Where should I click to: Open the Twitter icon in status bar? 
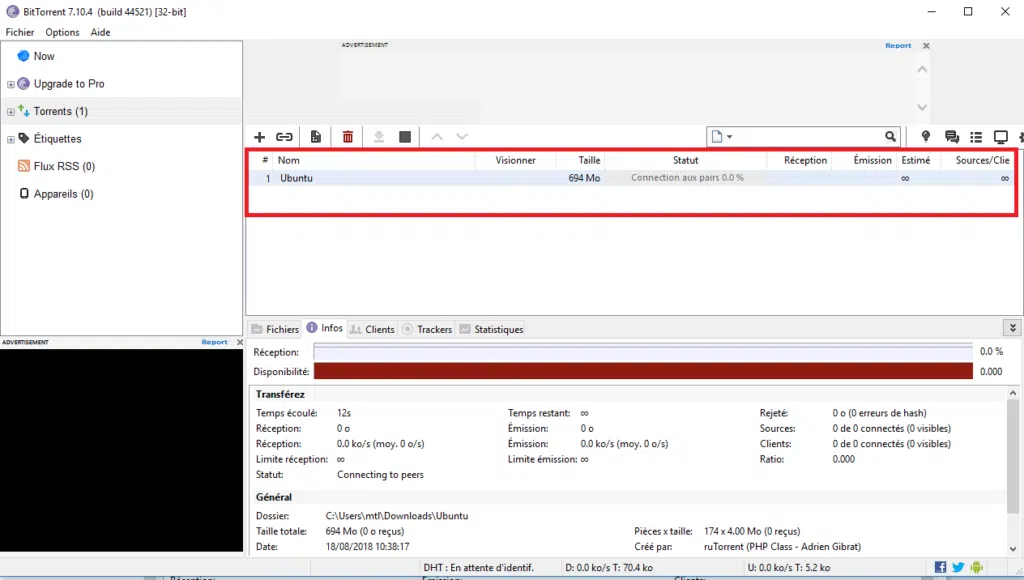[958, 567]
